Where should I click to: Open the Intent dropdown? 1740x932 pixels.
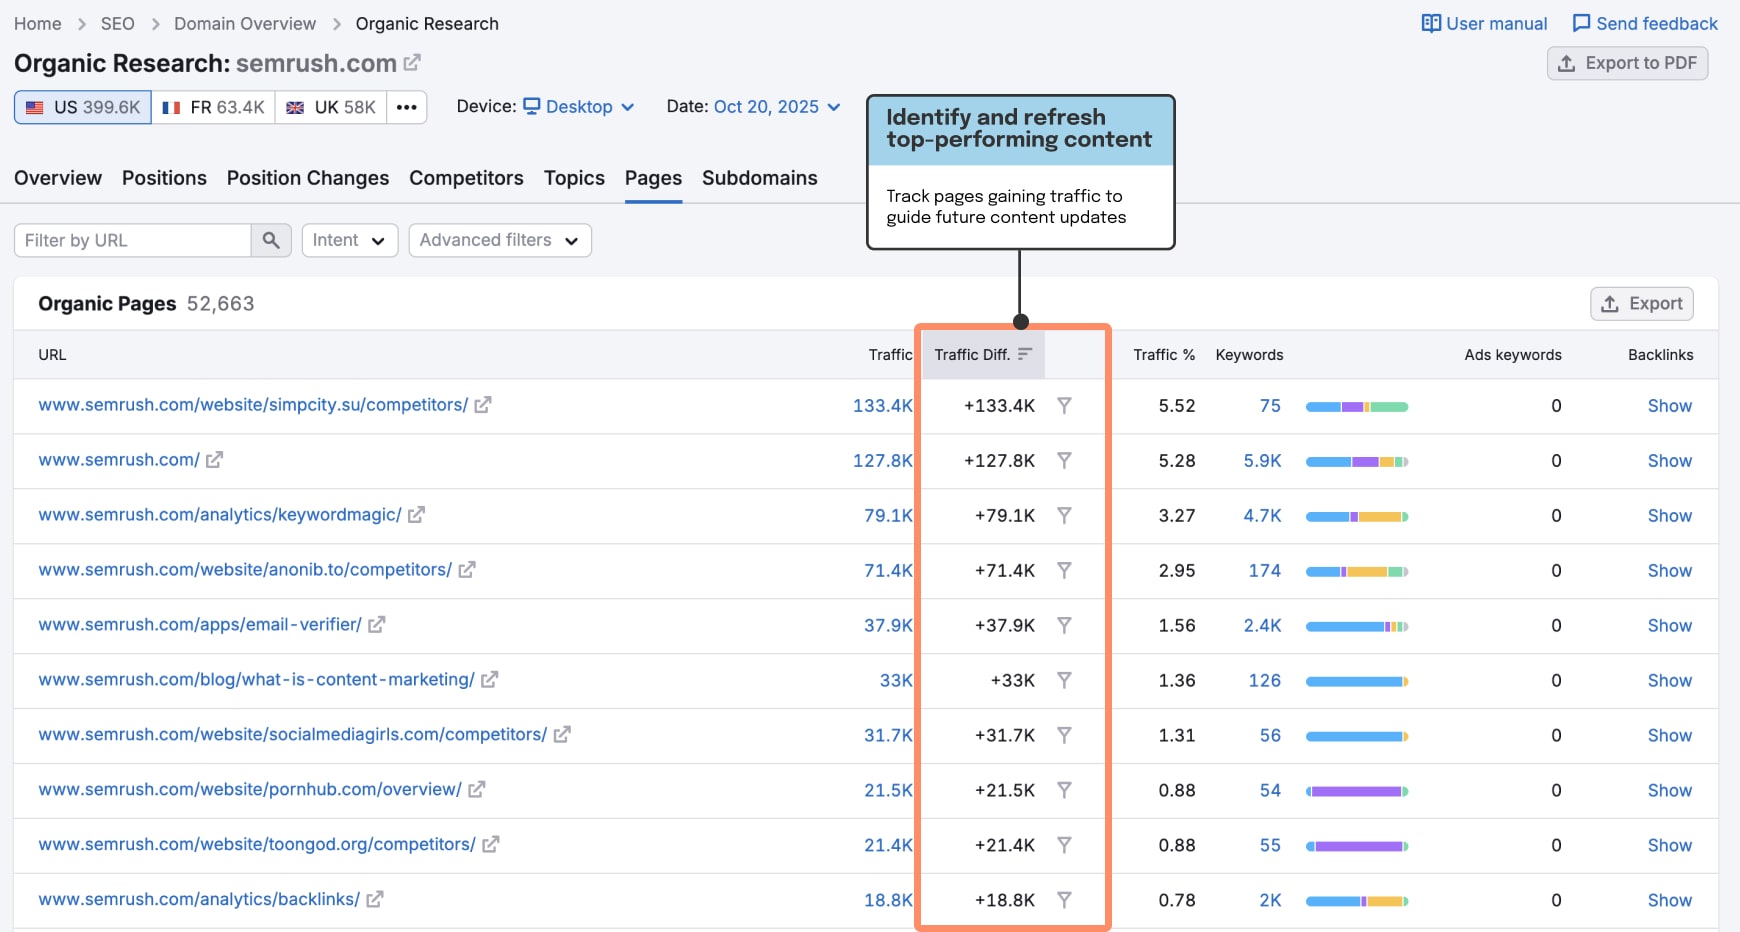(349, 240)
